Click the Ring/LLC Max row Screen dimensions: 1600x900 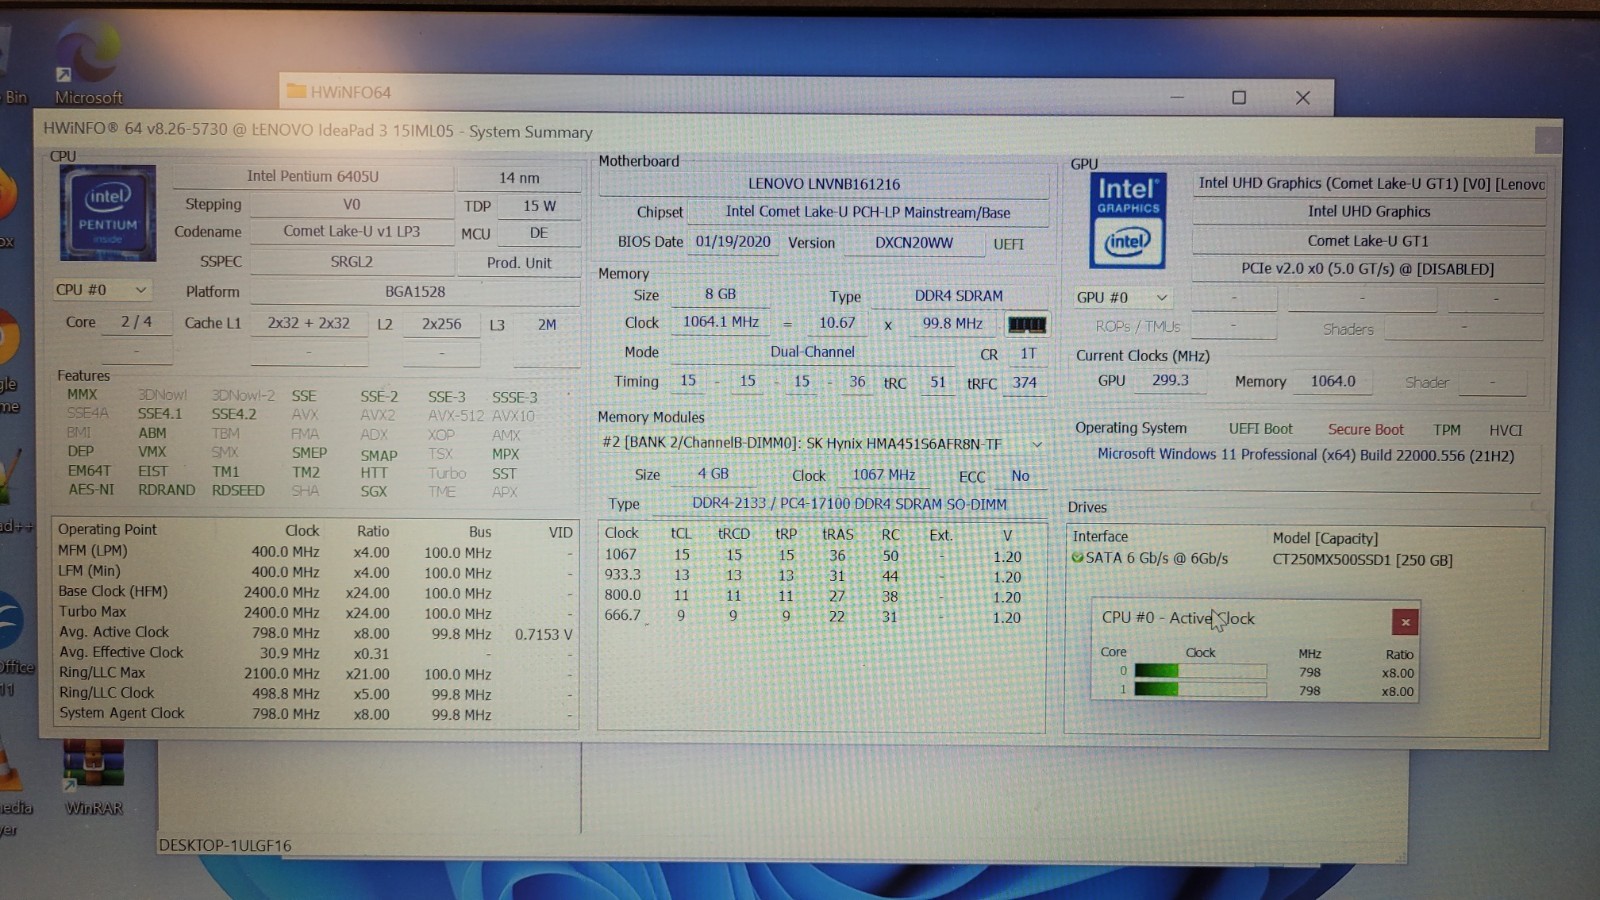pyautogui.click(x=315, y=673)
